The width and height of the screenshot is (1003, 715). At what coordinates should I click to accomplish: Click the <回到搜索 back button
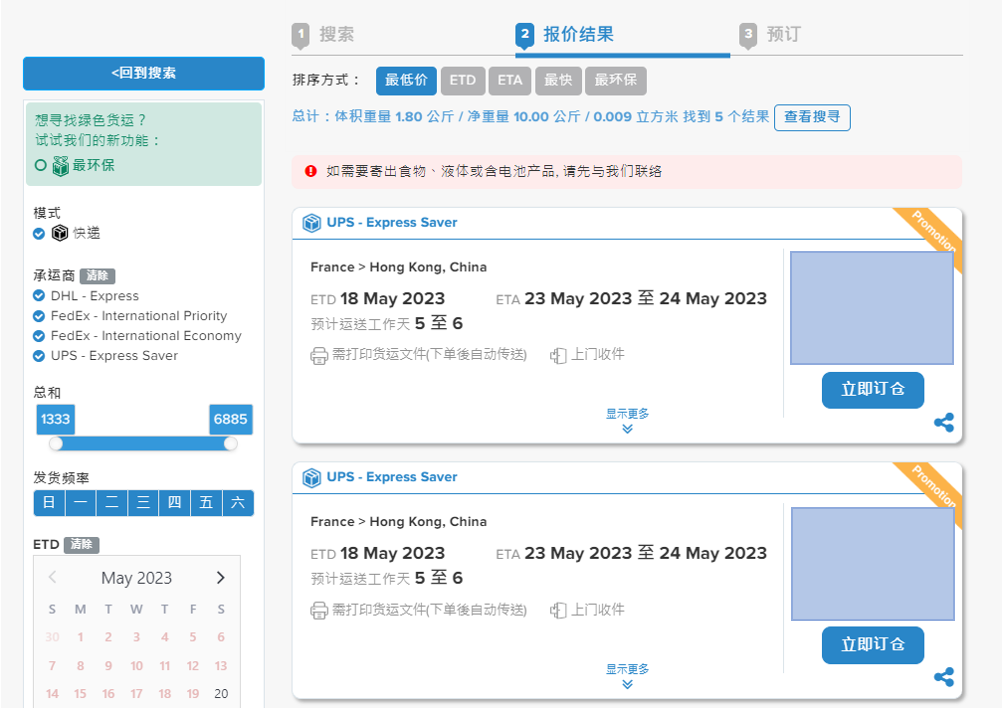[x=144, y=74]
